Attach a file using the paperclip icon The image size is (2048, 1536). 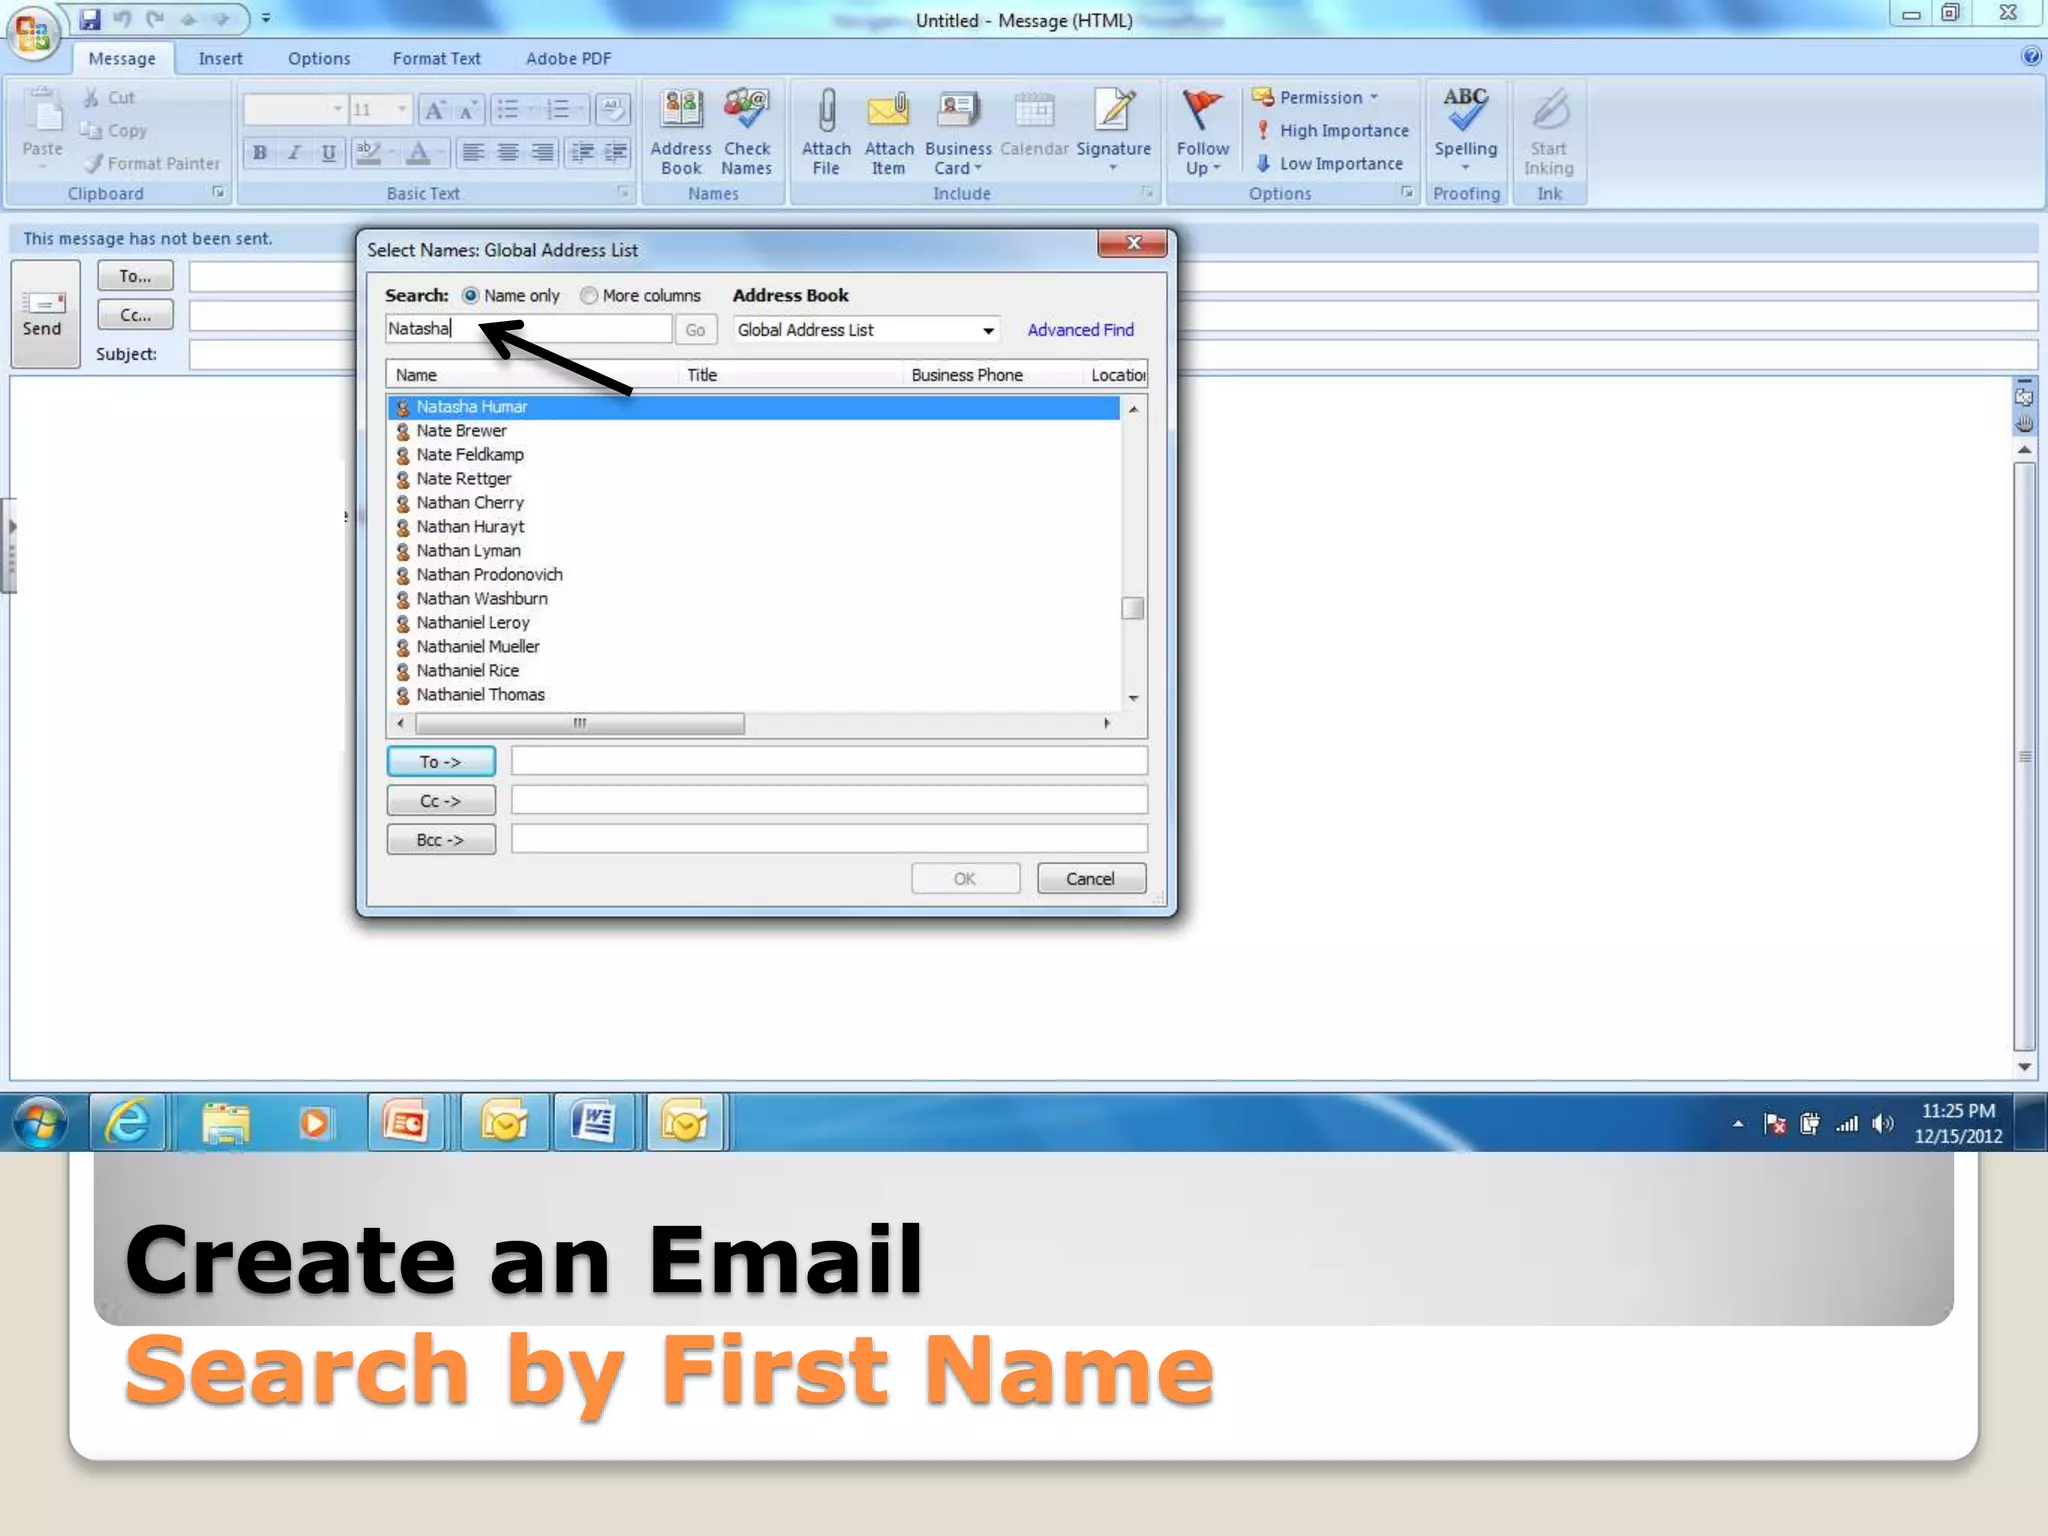click(826, 132)
